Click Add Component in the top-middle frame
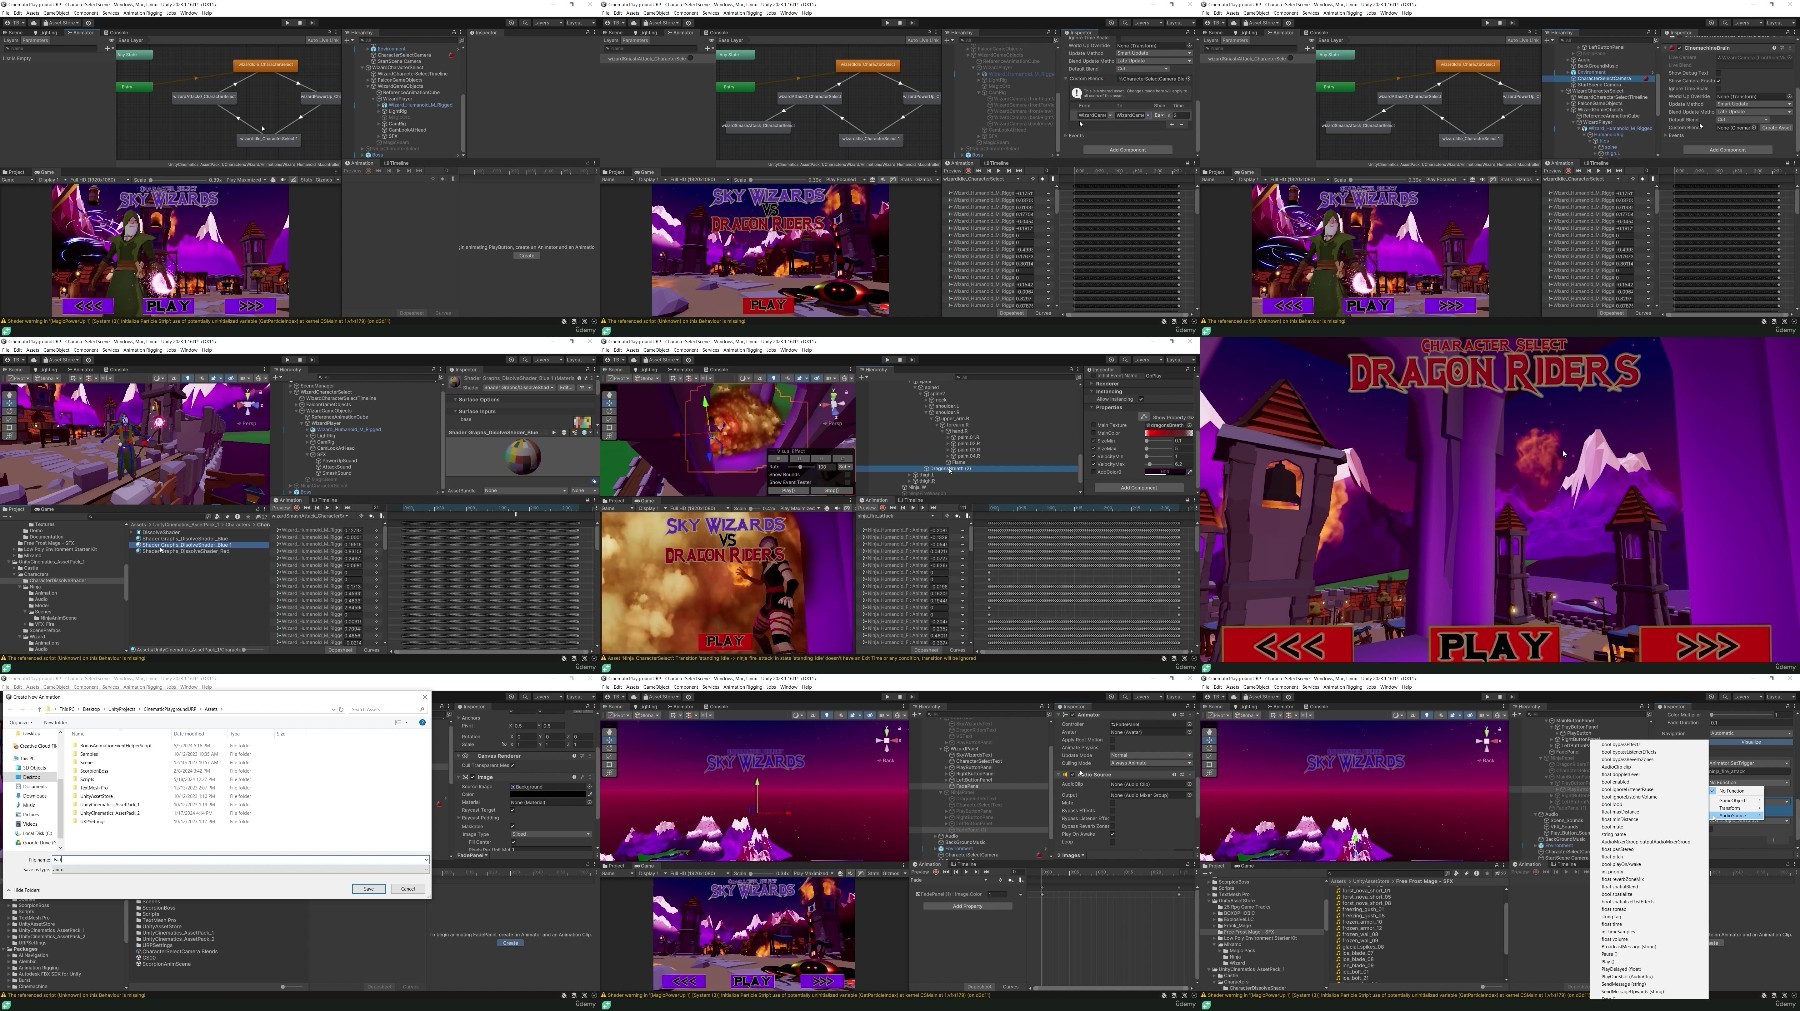The height and width of the screenshot is (1011, 1800). pyautogui.click(x=1127, y=150)
